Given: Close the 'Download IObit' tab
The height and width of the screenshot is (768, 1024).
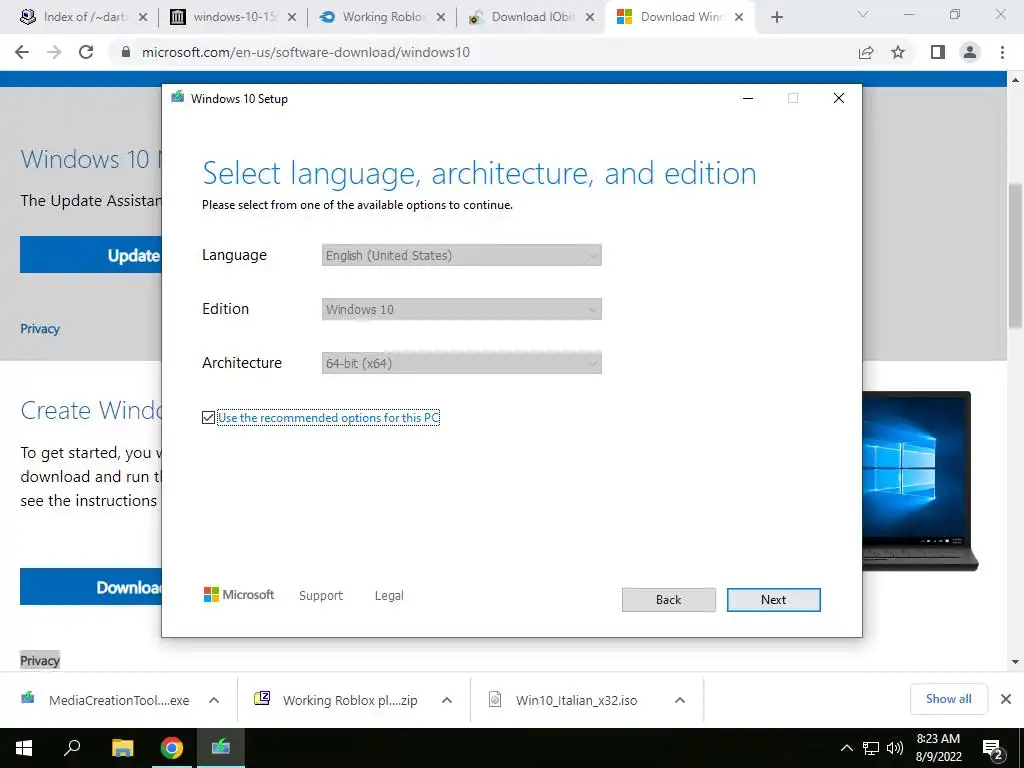Looking at the screenshot, I should coord(590,18).
